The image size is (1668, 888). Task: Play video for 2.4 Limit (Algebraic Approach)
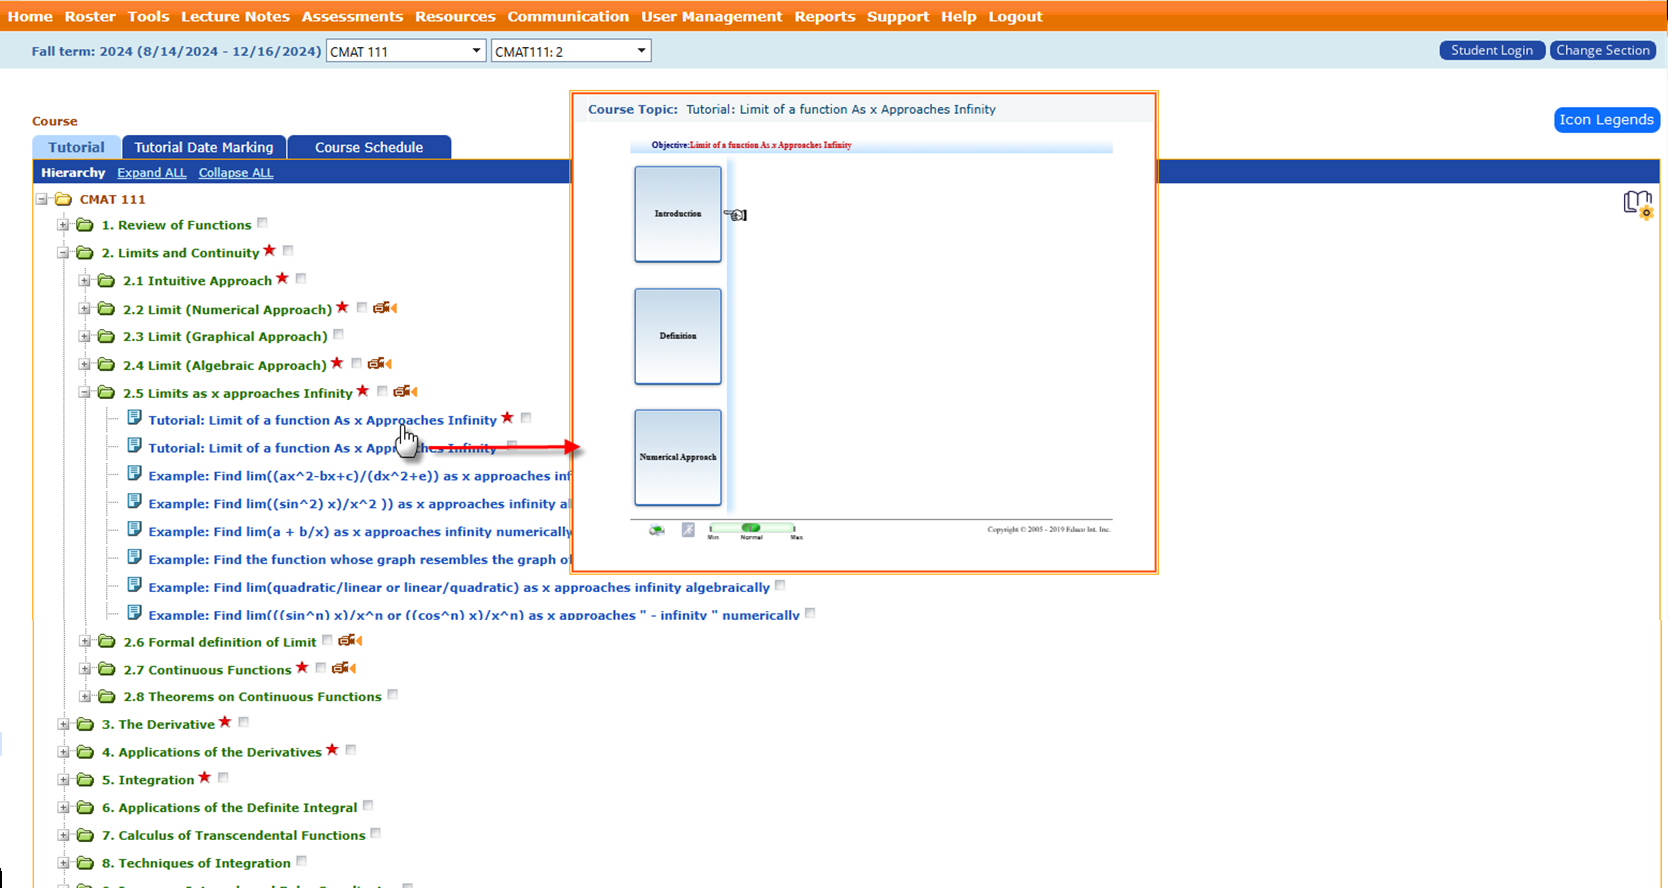pos(379,364)
